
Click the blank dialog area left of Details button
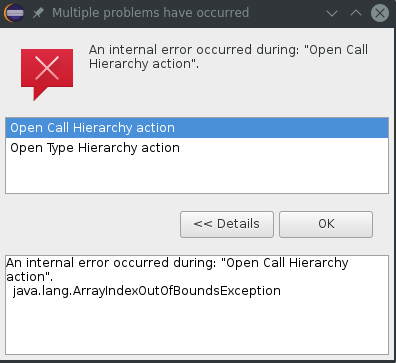point(92,224)
